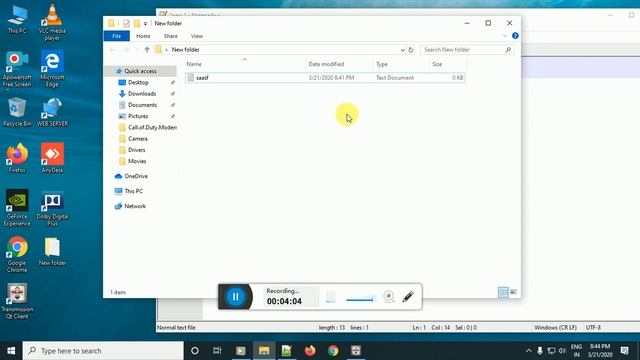Switch to Notepad++ on taskbar
640x360 pixels.
(287, 351)
